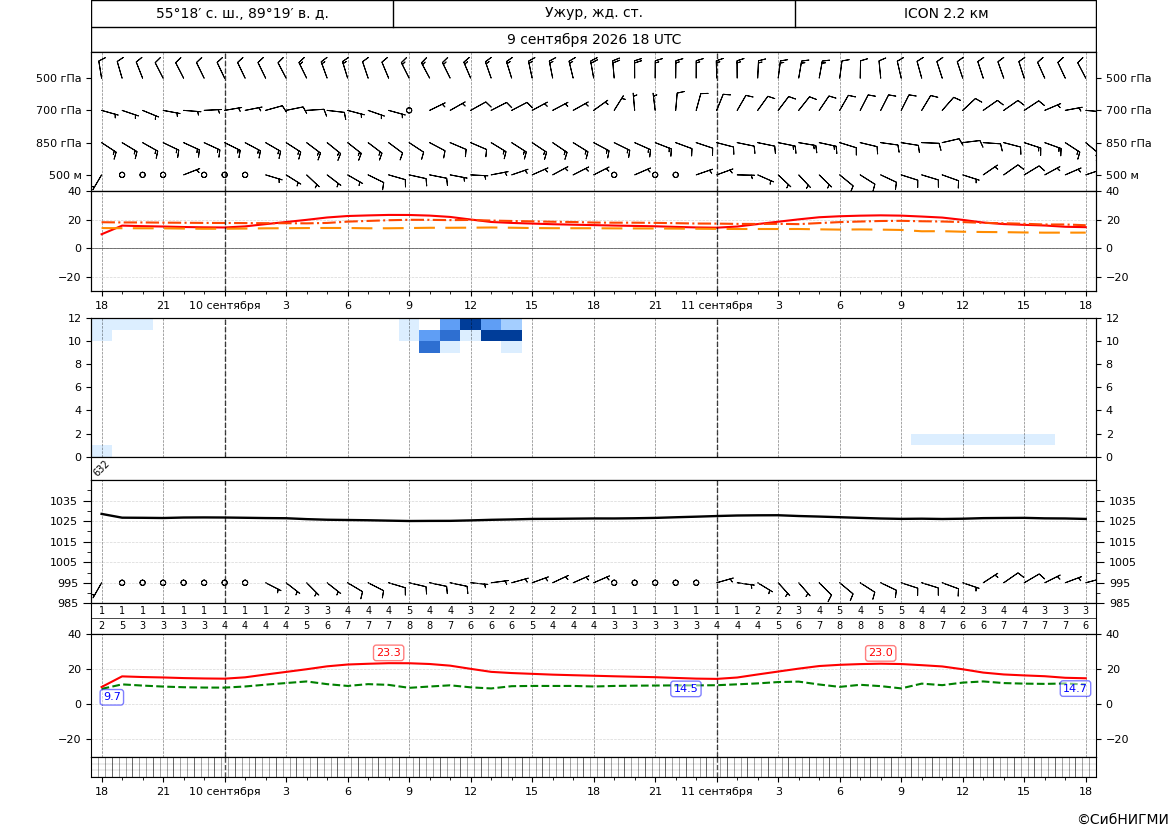
Task: Click the 14.7 minimum temperature box
Action: click(1074, 688)
